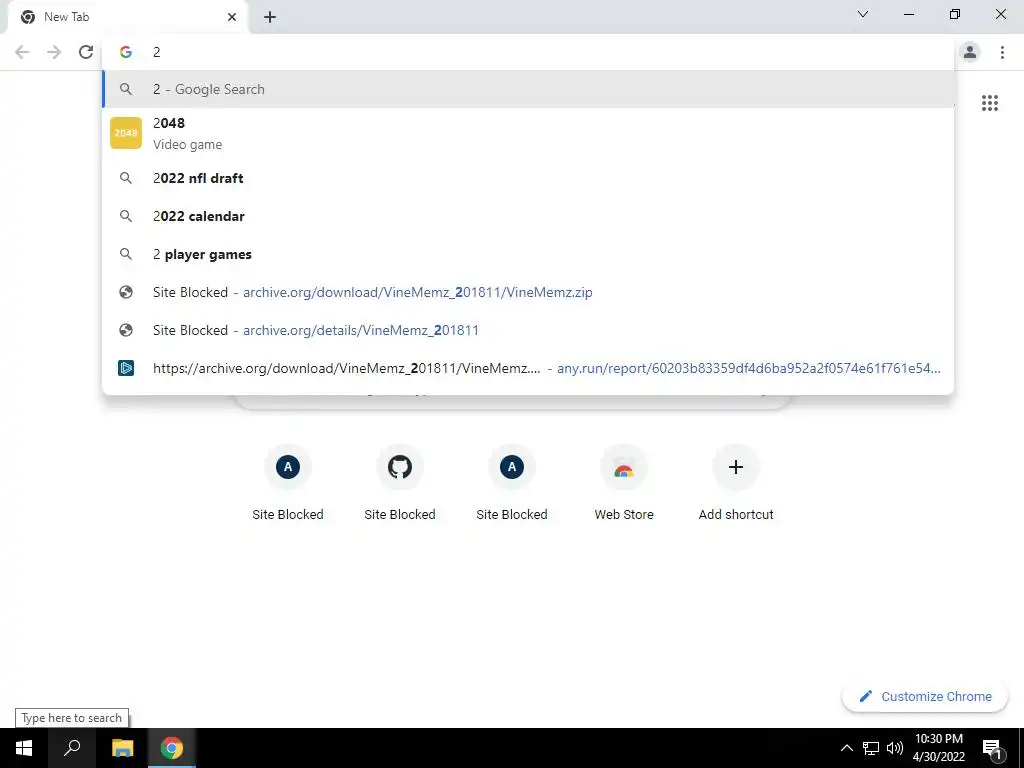Expand the tab search chevron

(x=863, y=14)
